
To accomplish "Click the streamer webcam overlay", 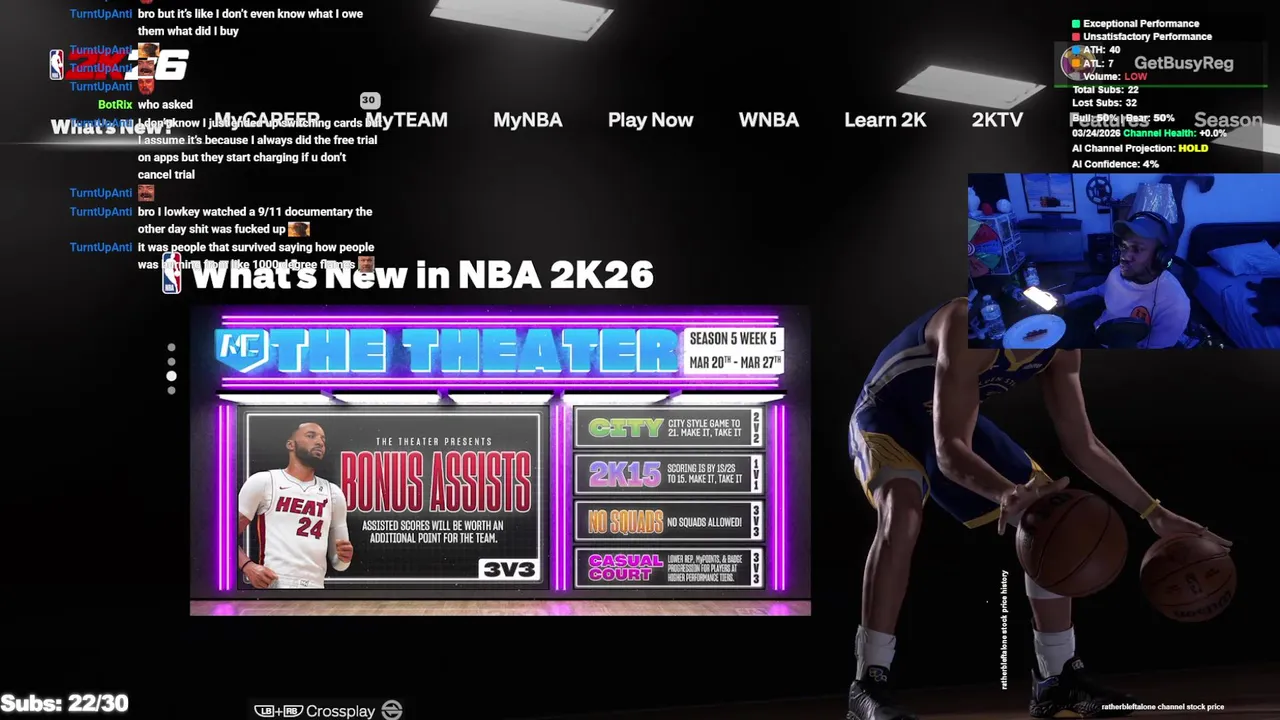I will point(1123,262).
